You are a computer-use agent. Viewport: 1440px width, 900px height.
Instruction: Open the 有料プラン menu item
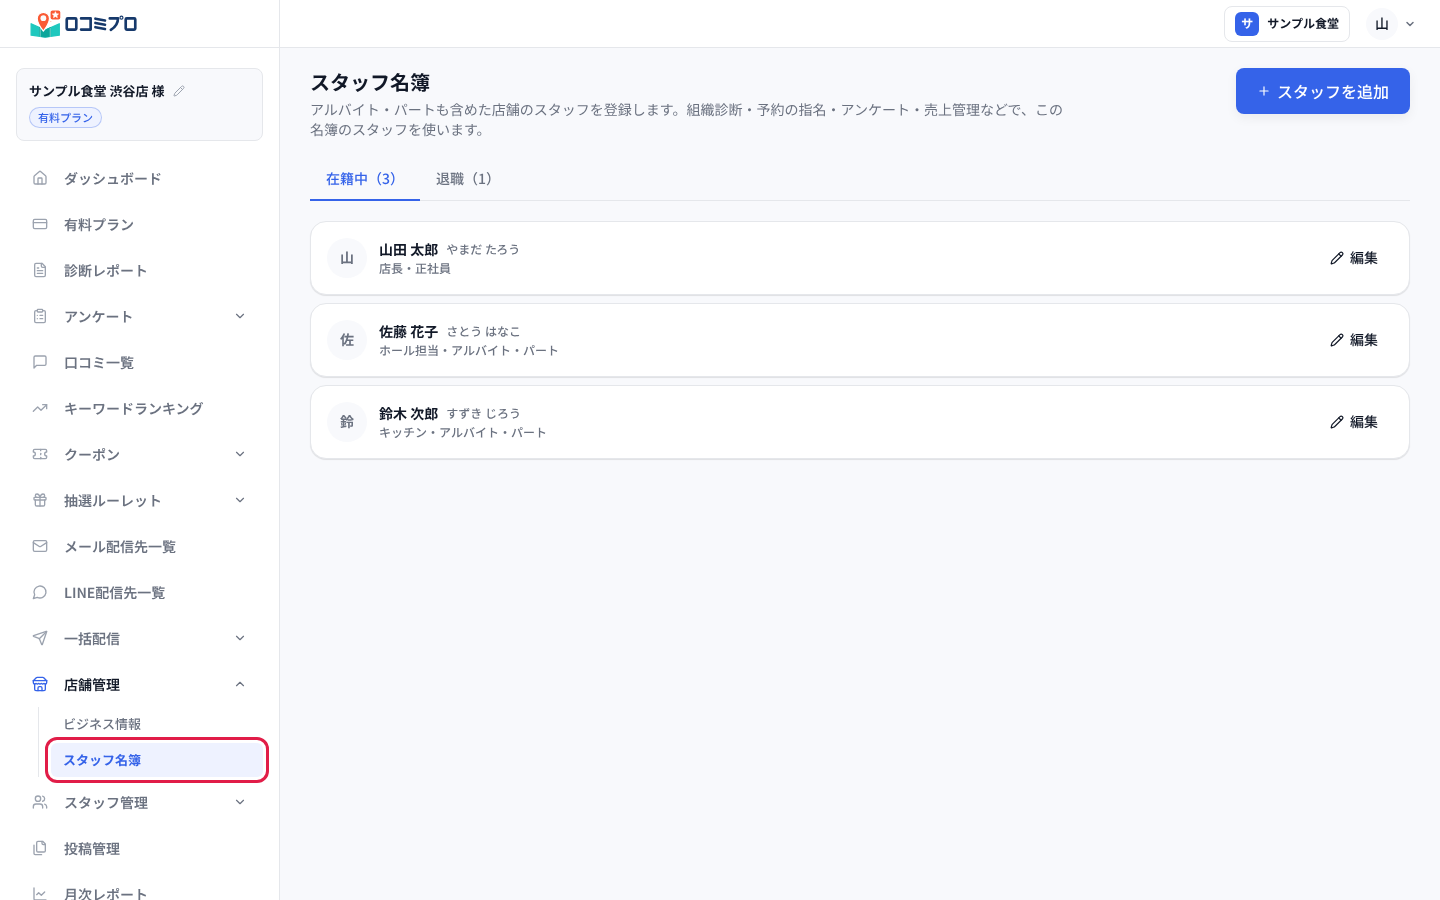[x=140, y=224]
